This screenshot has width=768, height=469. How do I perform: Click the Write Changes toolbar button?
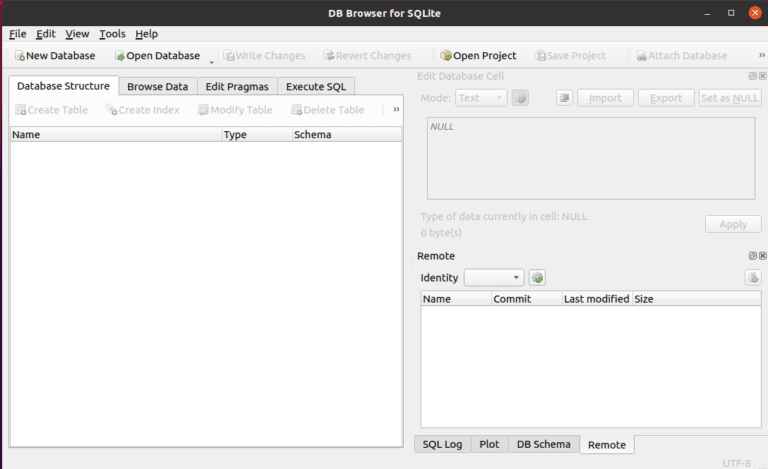click(x=264, y=56)
